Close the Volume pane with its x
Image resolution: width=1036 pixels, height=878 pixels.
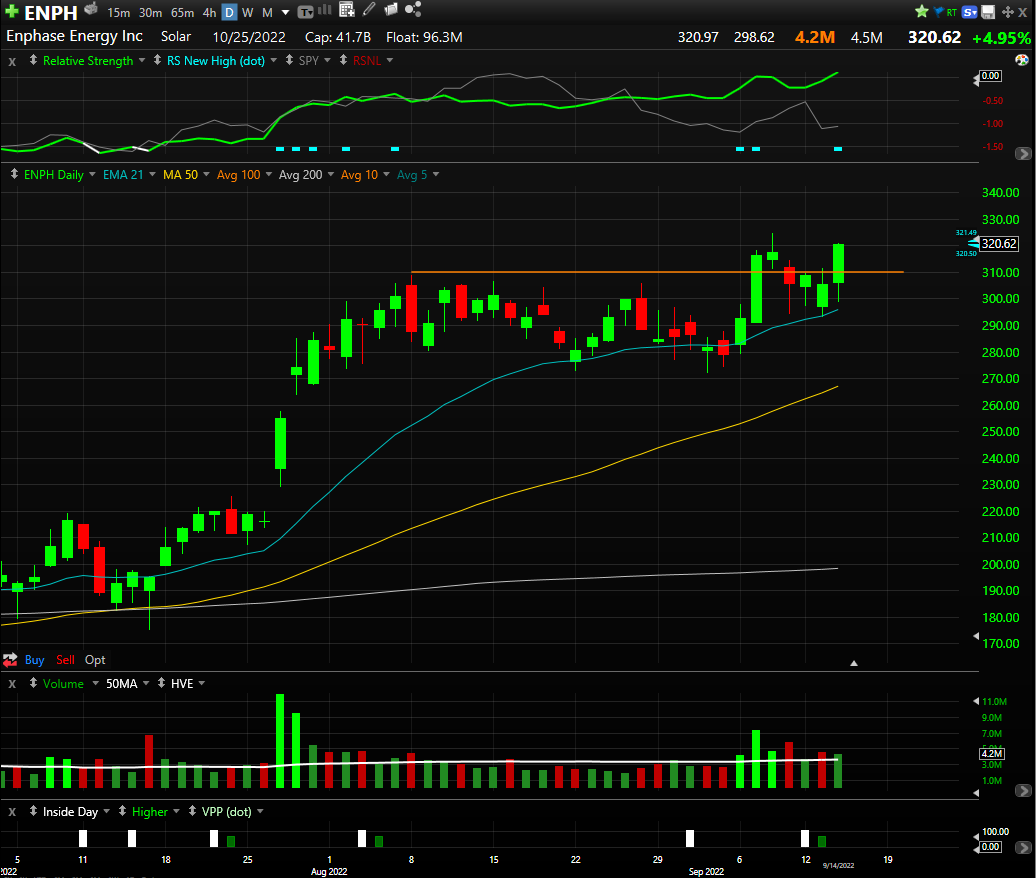click(x=12, y=684)
